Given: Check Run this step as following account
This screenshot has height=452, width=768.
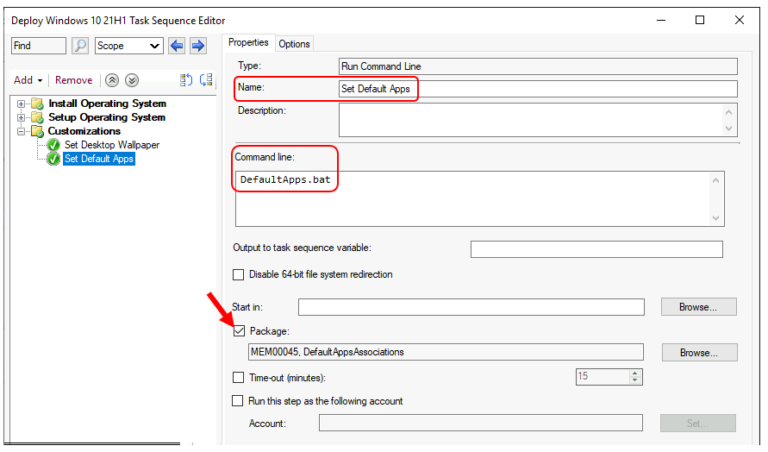Looking at the screenshot, I should [238, 401].
